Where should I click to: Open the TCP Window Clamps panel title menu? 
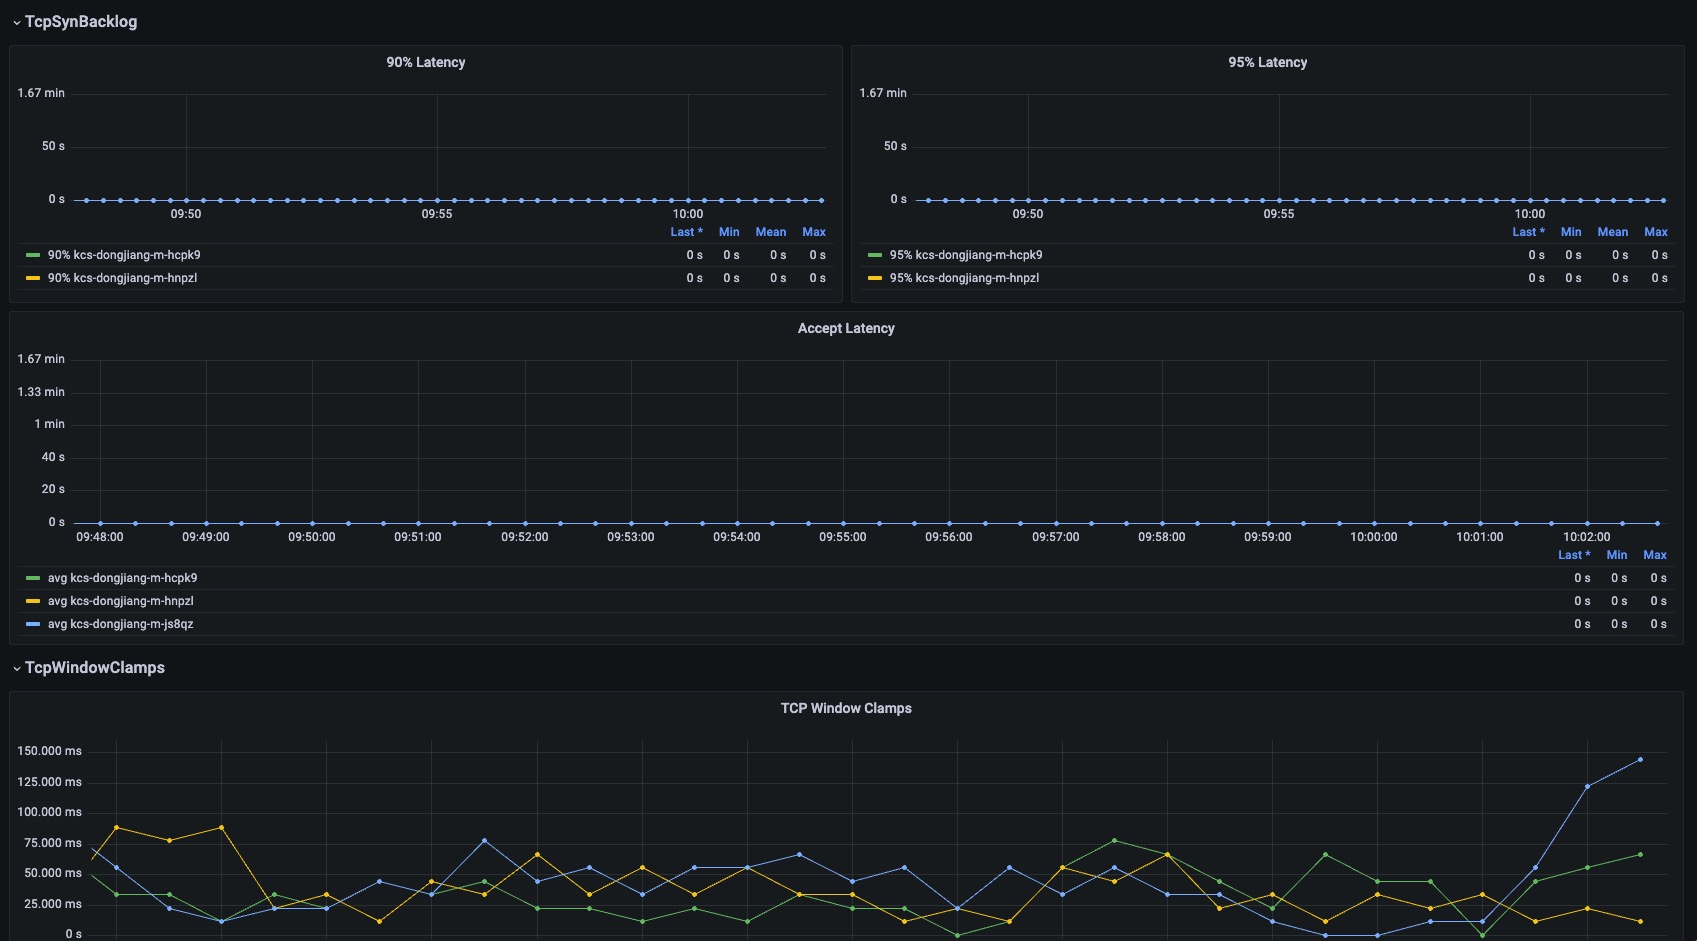pos(846,708)
